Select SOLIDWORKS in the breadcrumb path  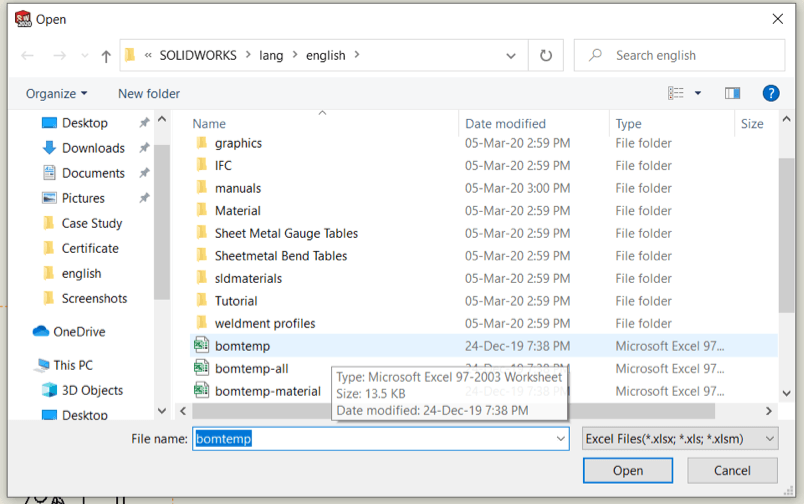click(198, 55)
